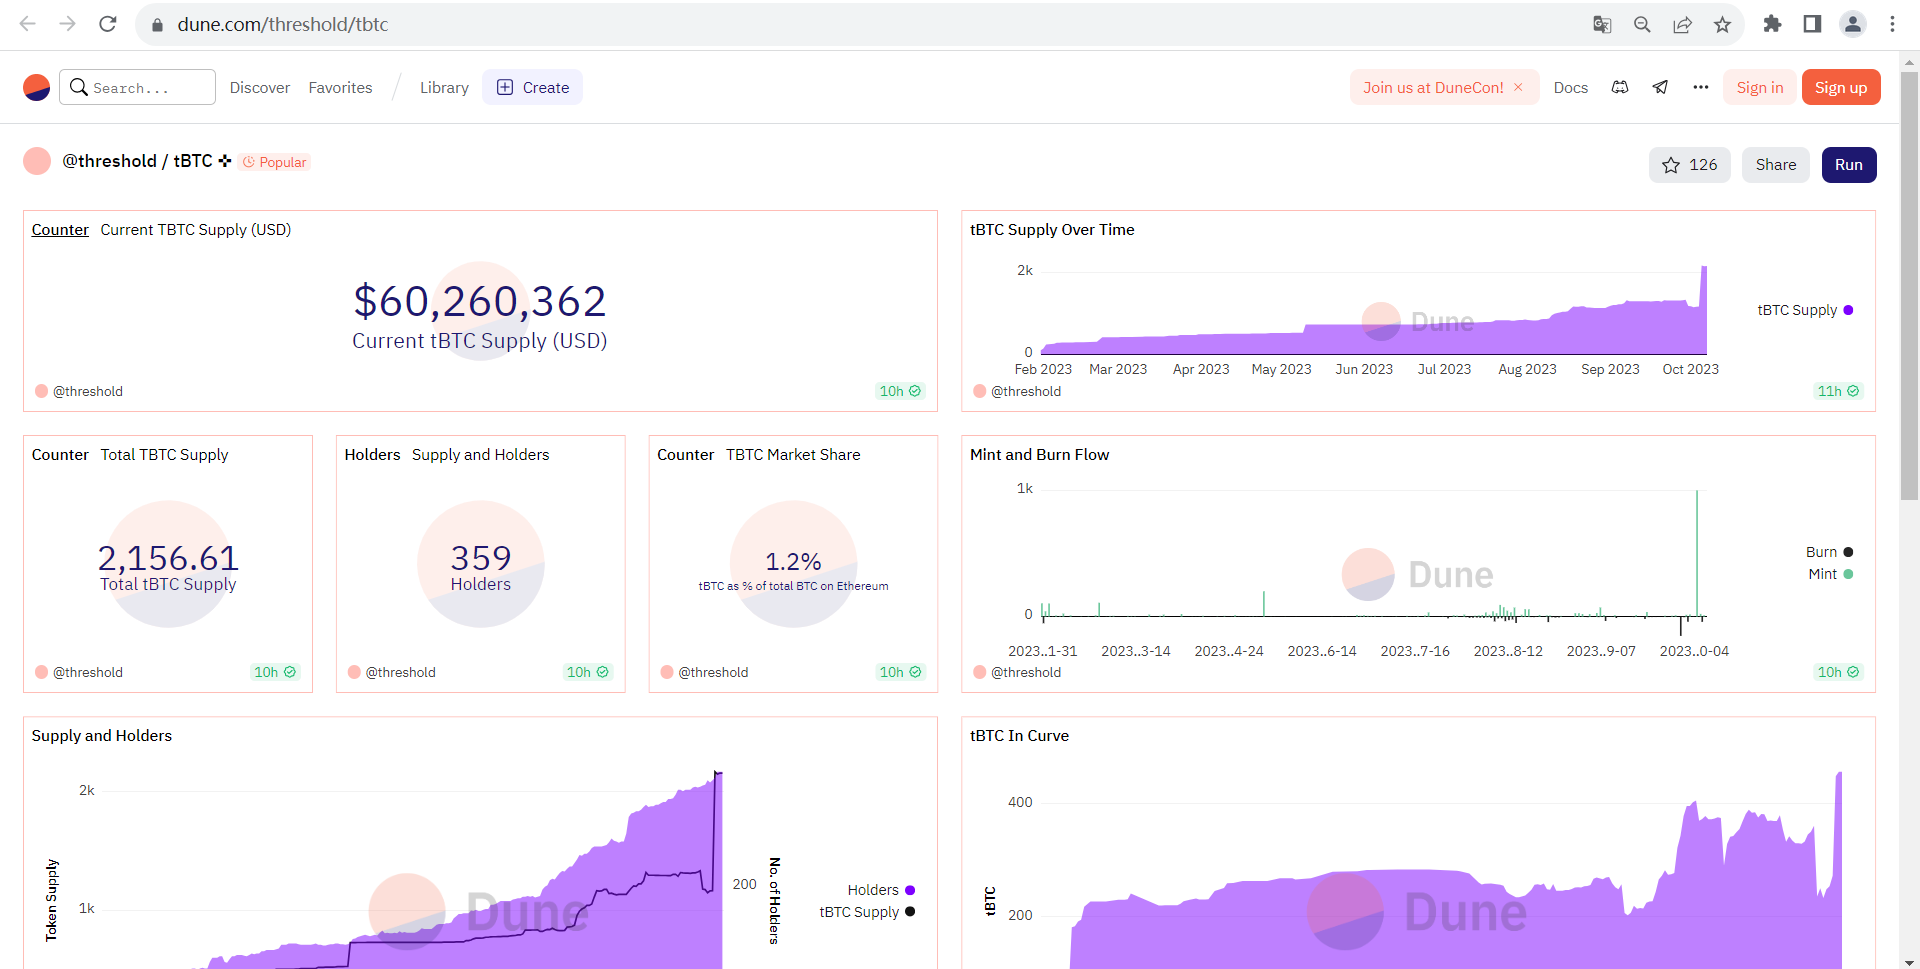Image resolution: width=1920 pixels, height=969 pixels.
Task: Open the browser profile avatar
Action: tap(1853, 24)
